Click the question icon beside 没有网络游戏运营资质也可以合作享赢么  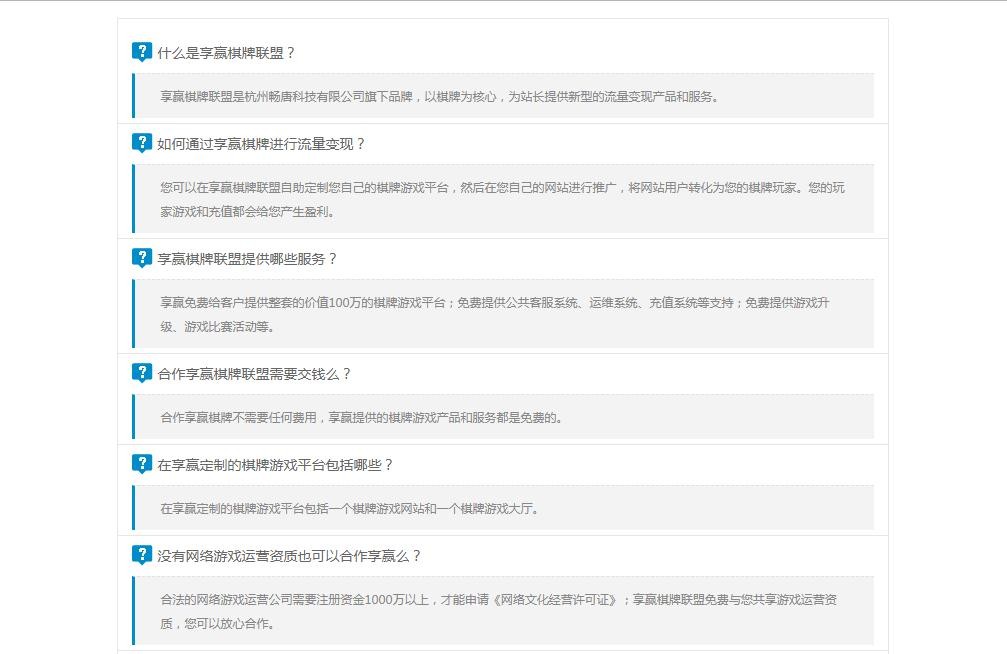(x=142, y=556)
